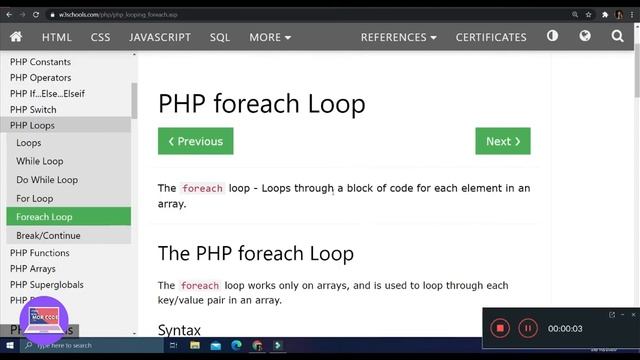
Task: Go to Next chapter button
Action: coord(503,141)
